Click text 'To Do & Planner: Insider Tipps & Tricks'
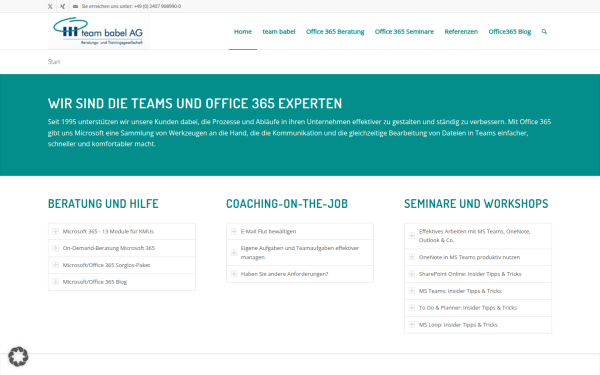This screenshot has width=600, height=375. click(x=468, y=308)
